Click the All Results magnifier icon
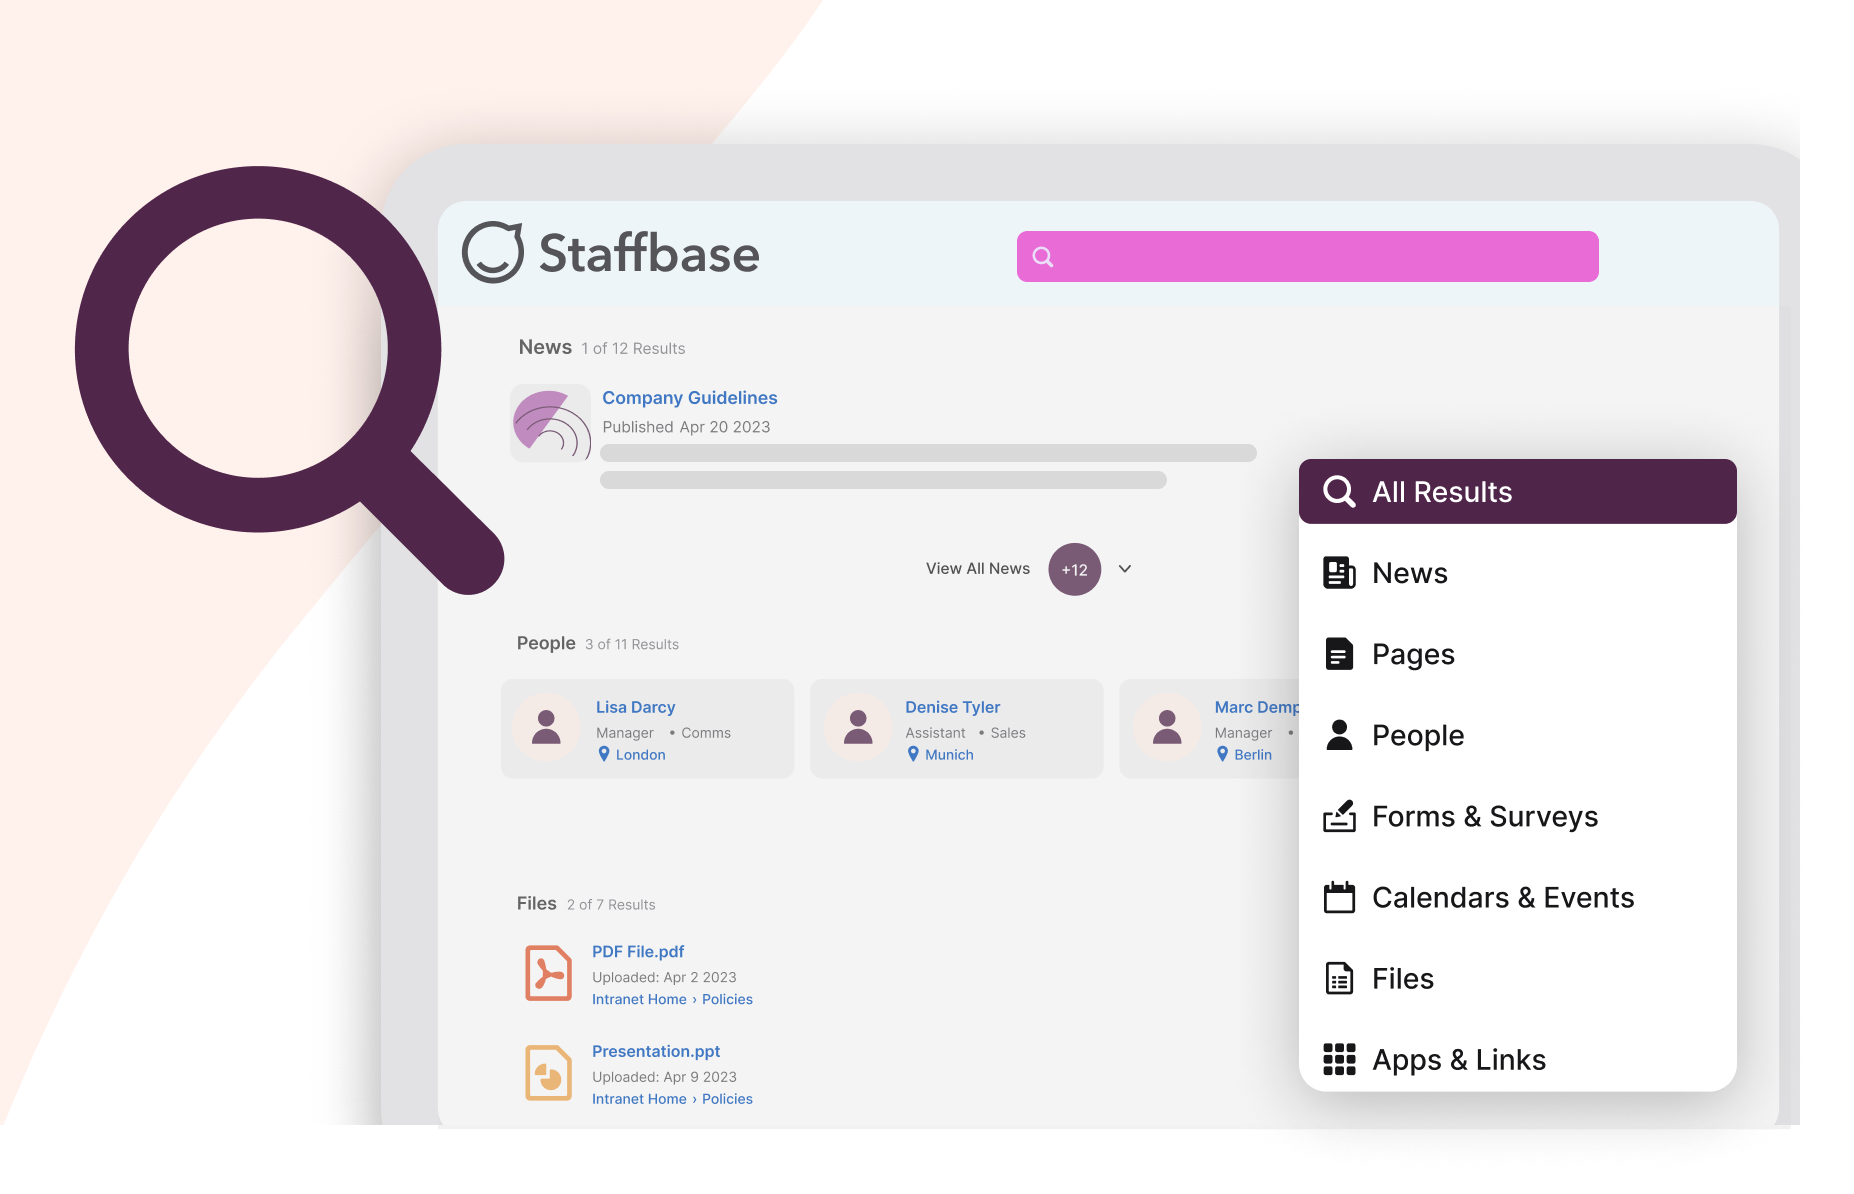 tap(1339, 491)
